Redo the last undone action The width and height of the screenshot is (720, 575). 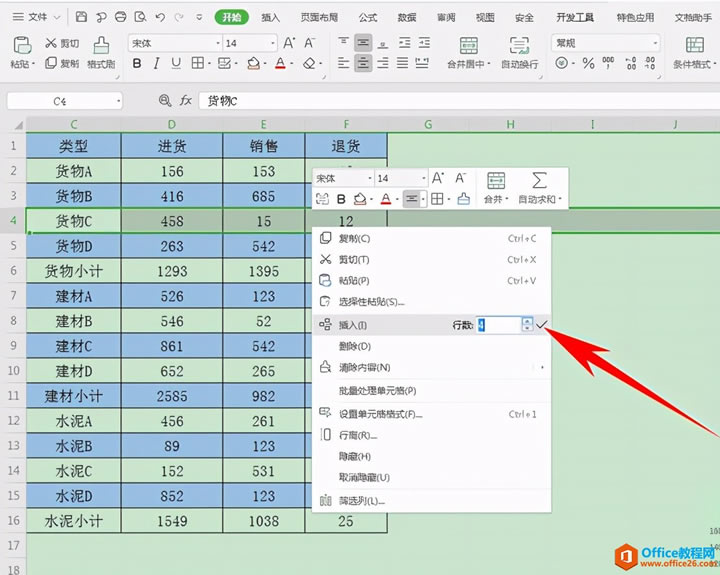click(179, 17)
